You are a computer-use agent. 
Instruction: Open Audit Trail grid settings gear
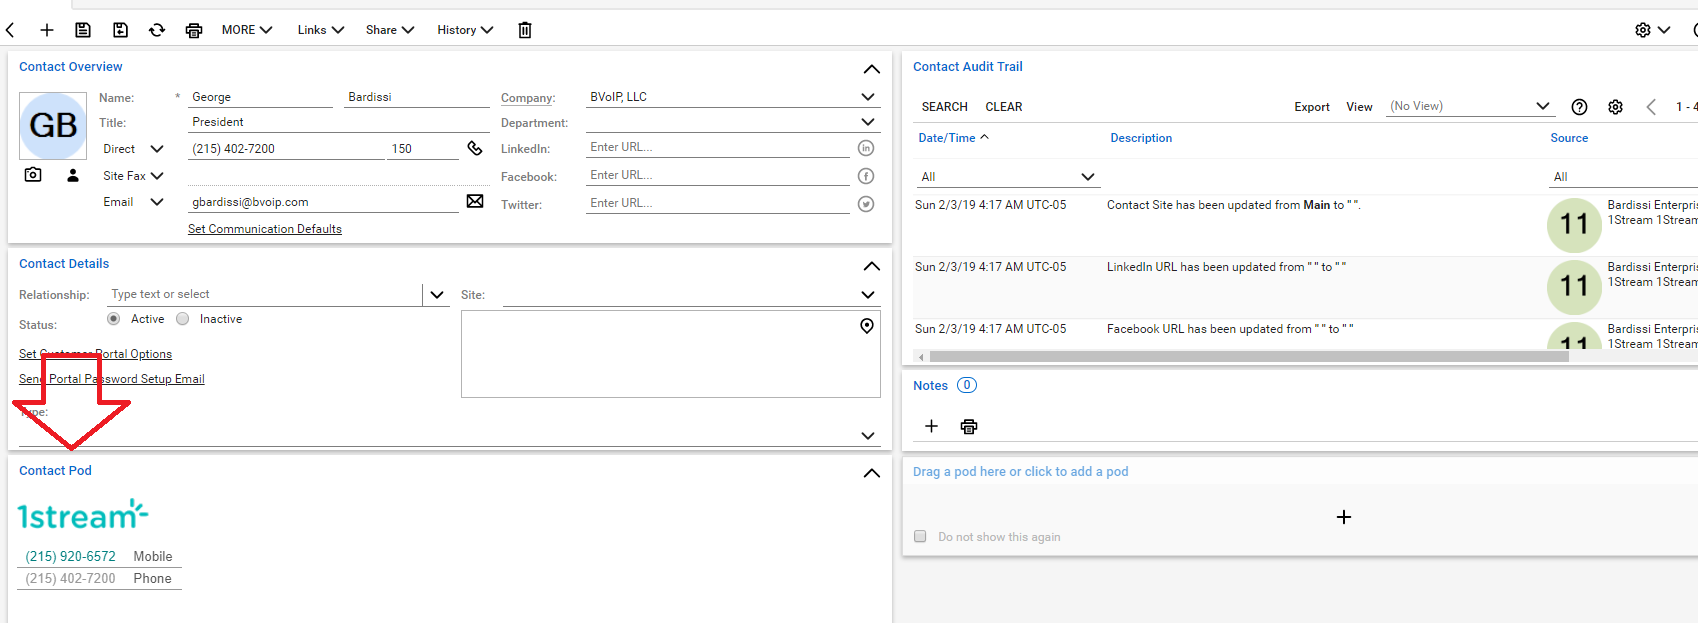coord(1615,107)
